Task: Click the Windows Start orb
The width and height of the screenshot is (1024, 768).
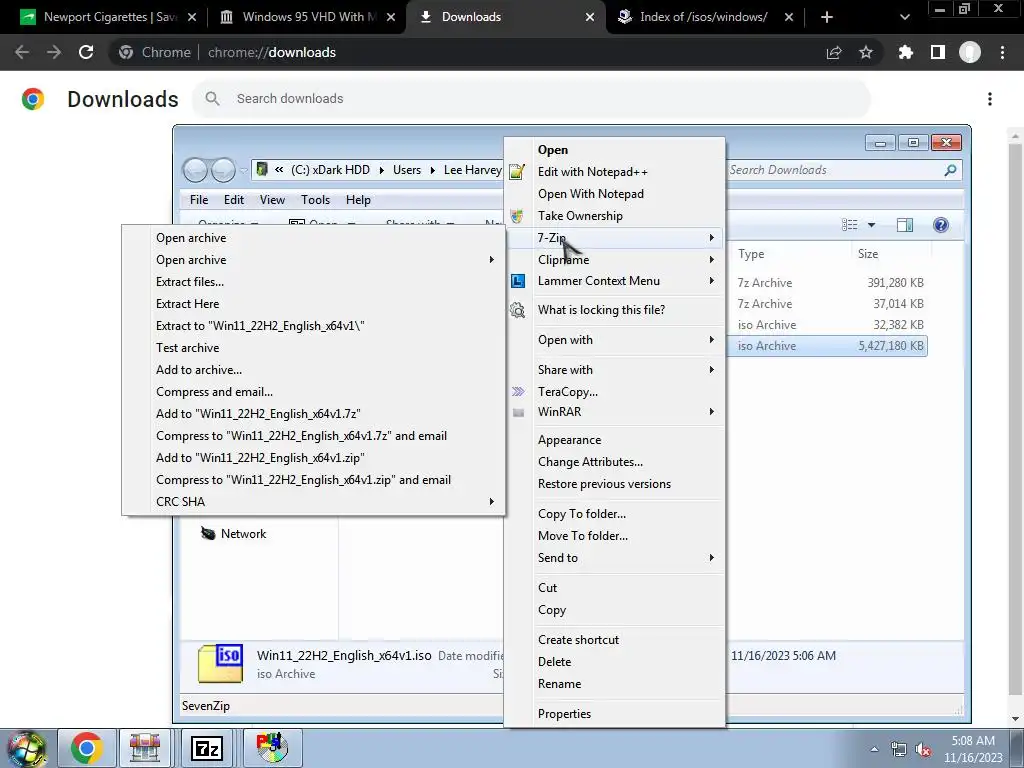Action: (26, 748)
